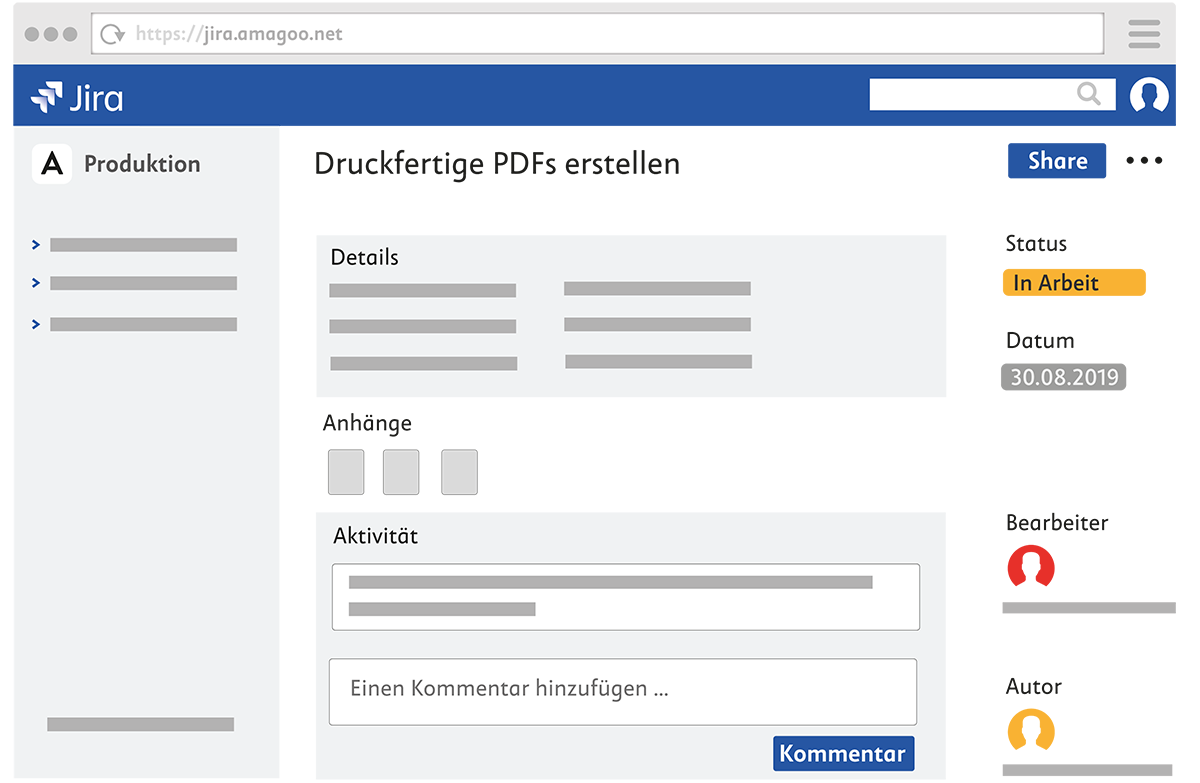The height and width of the screenshot is (783, 1200).
Task: Open the more options ellipsis menu
Action: (1143, 161)
